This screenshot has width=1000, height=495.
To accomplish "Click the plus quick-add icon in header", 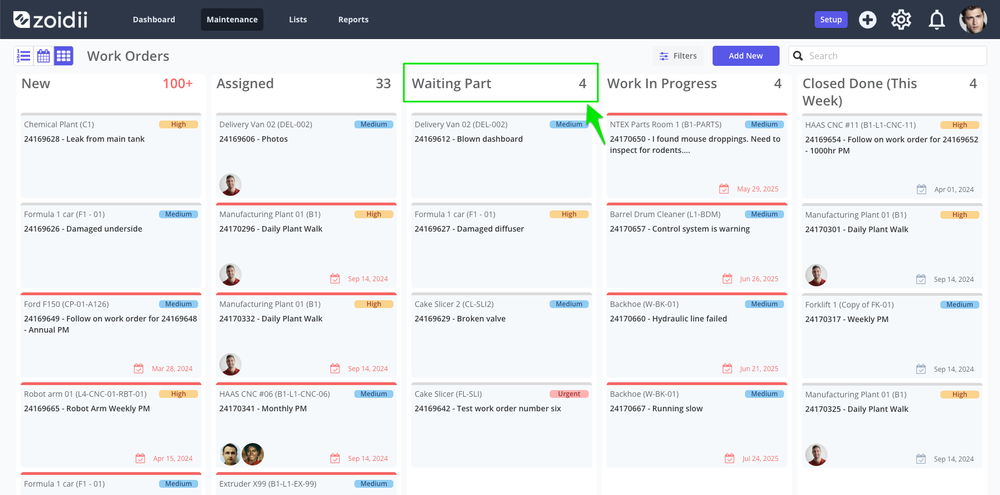I will pos(867,20).
